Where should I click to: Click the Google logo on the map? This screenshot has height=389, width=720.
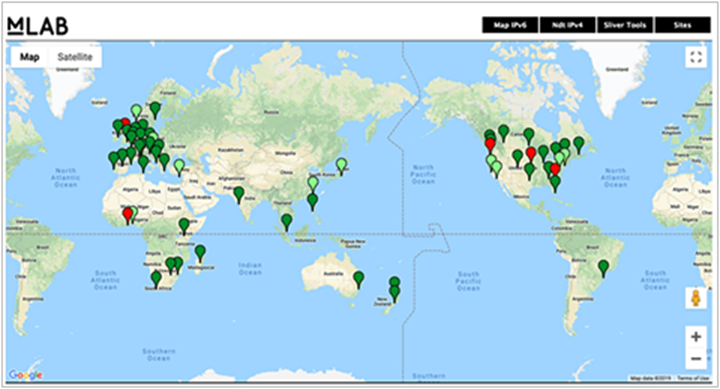click(x=26, y=375)
